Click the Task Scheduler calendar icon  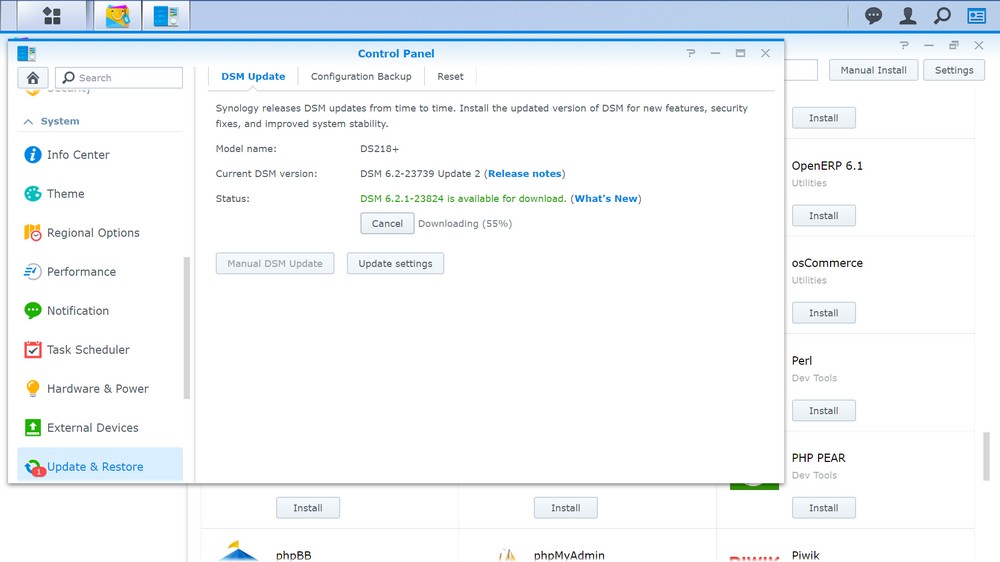[33, 350]
